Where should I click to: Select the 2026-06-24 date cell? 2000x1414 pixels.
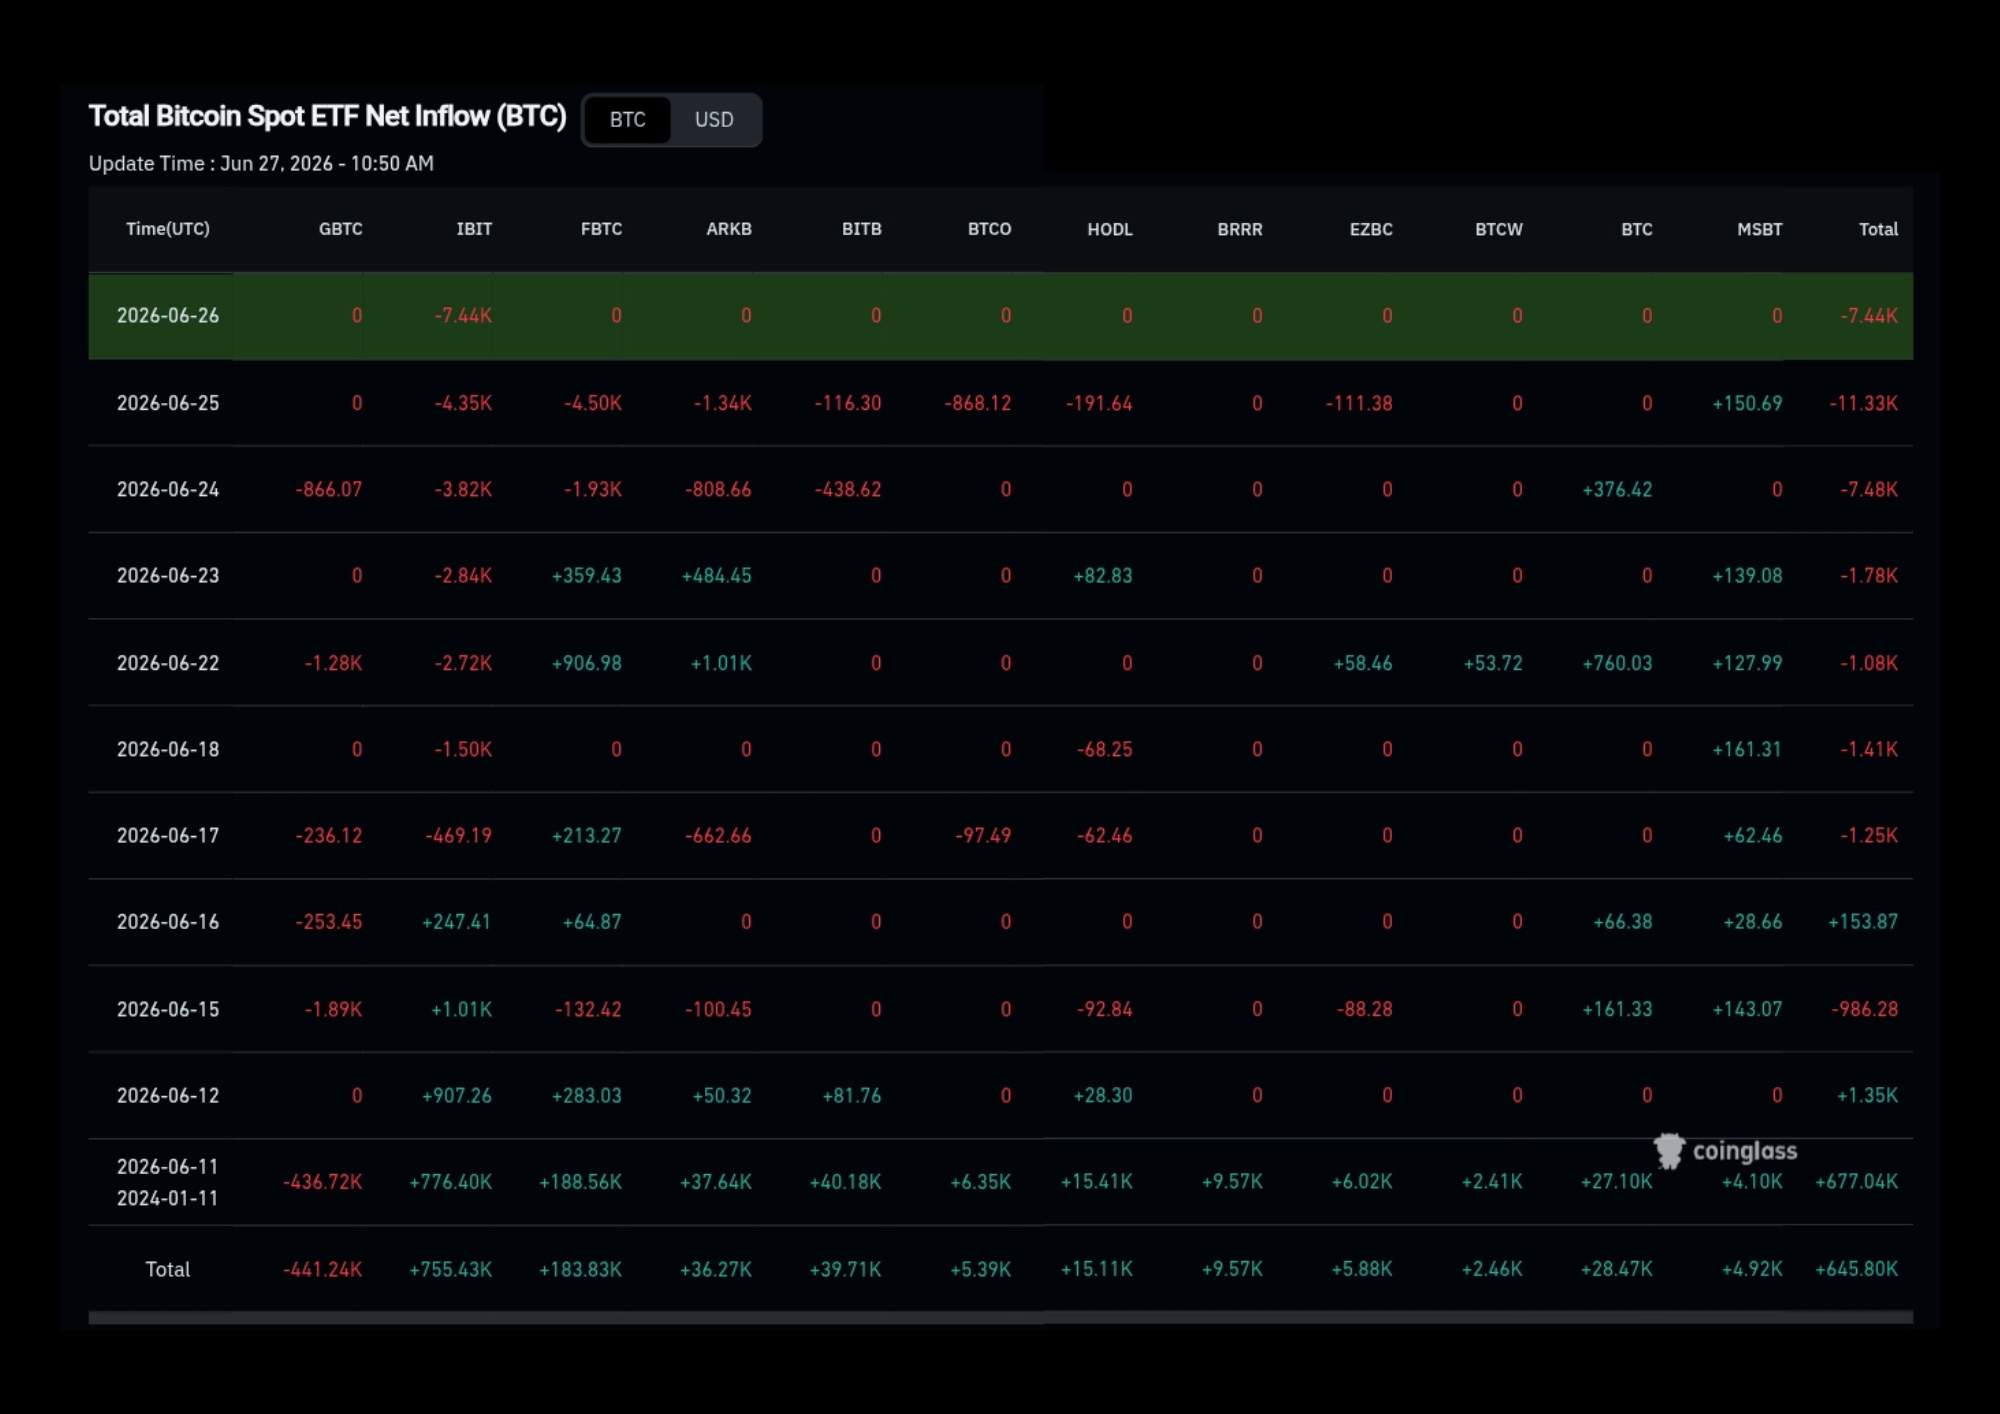[x=168, y=489]
